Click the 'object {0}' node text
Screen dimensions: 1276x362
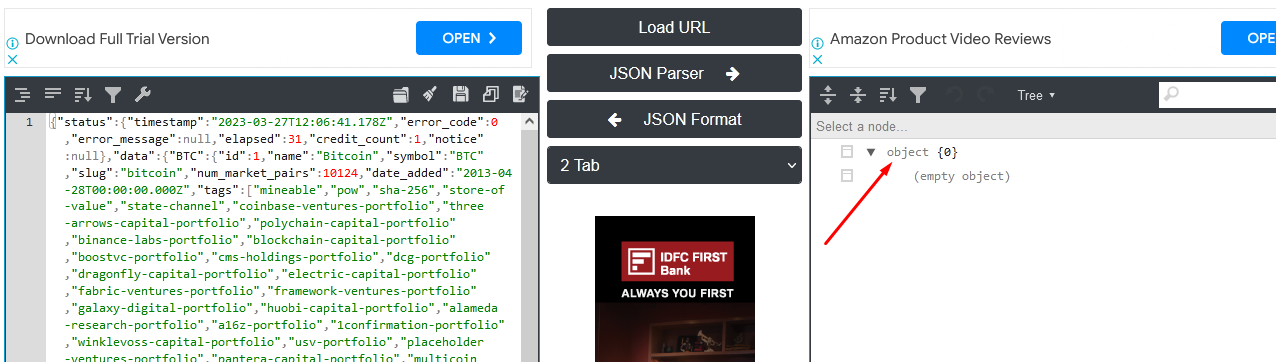point(922,152)
